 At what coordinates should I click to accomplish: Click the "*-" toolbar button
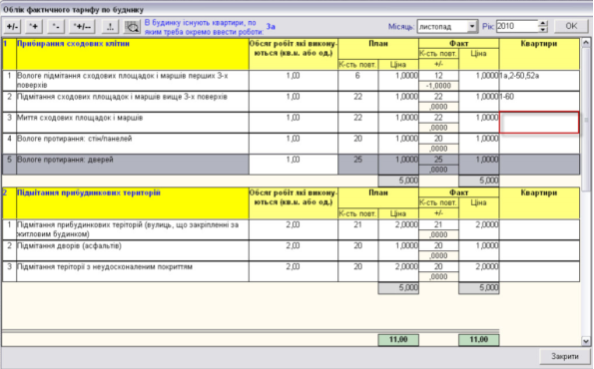coord(56,27)
